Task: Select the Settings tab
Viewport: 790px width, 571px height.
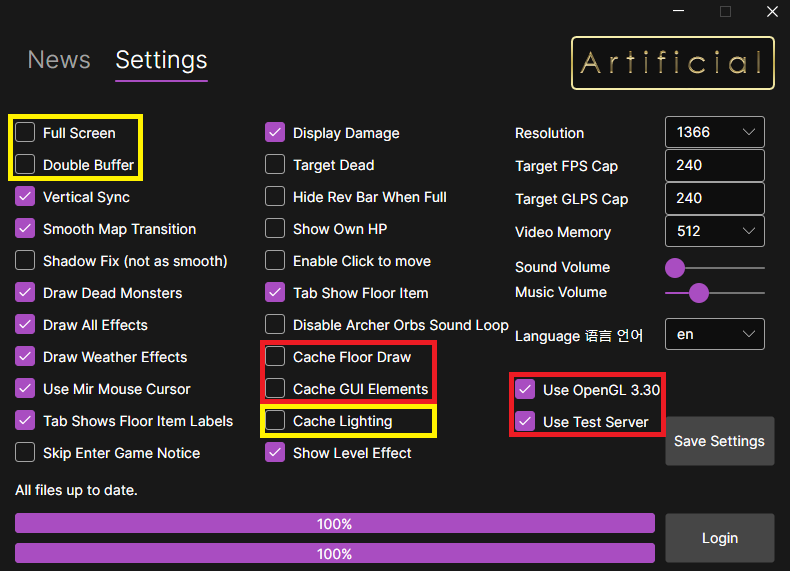Action: tap(161, 60)
